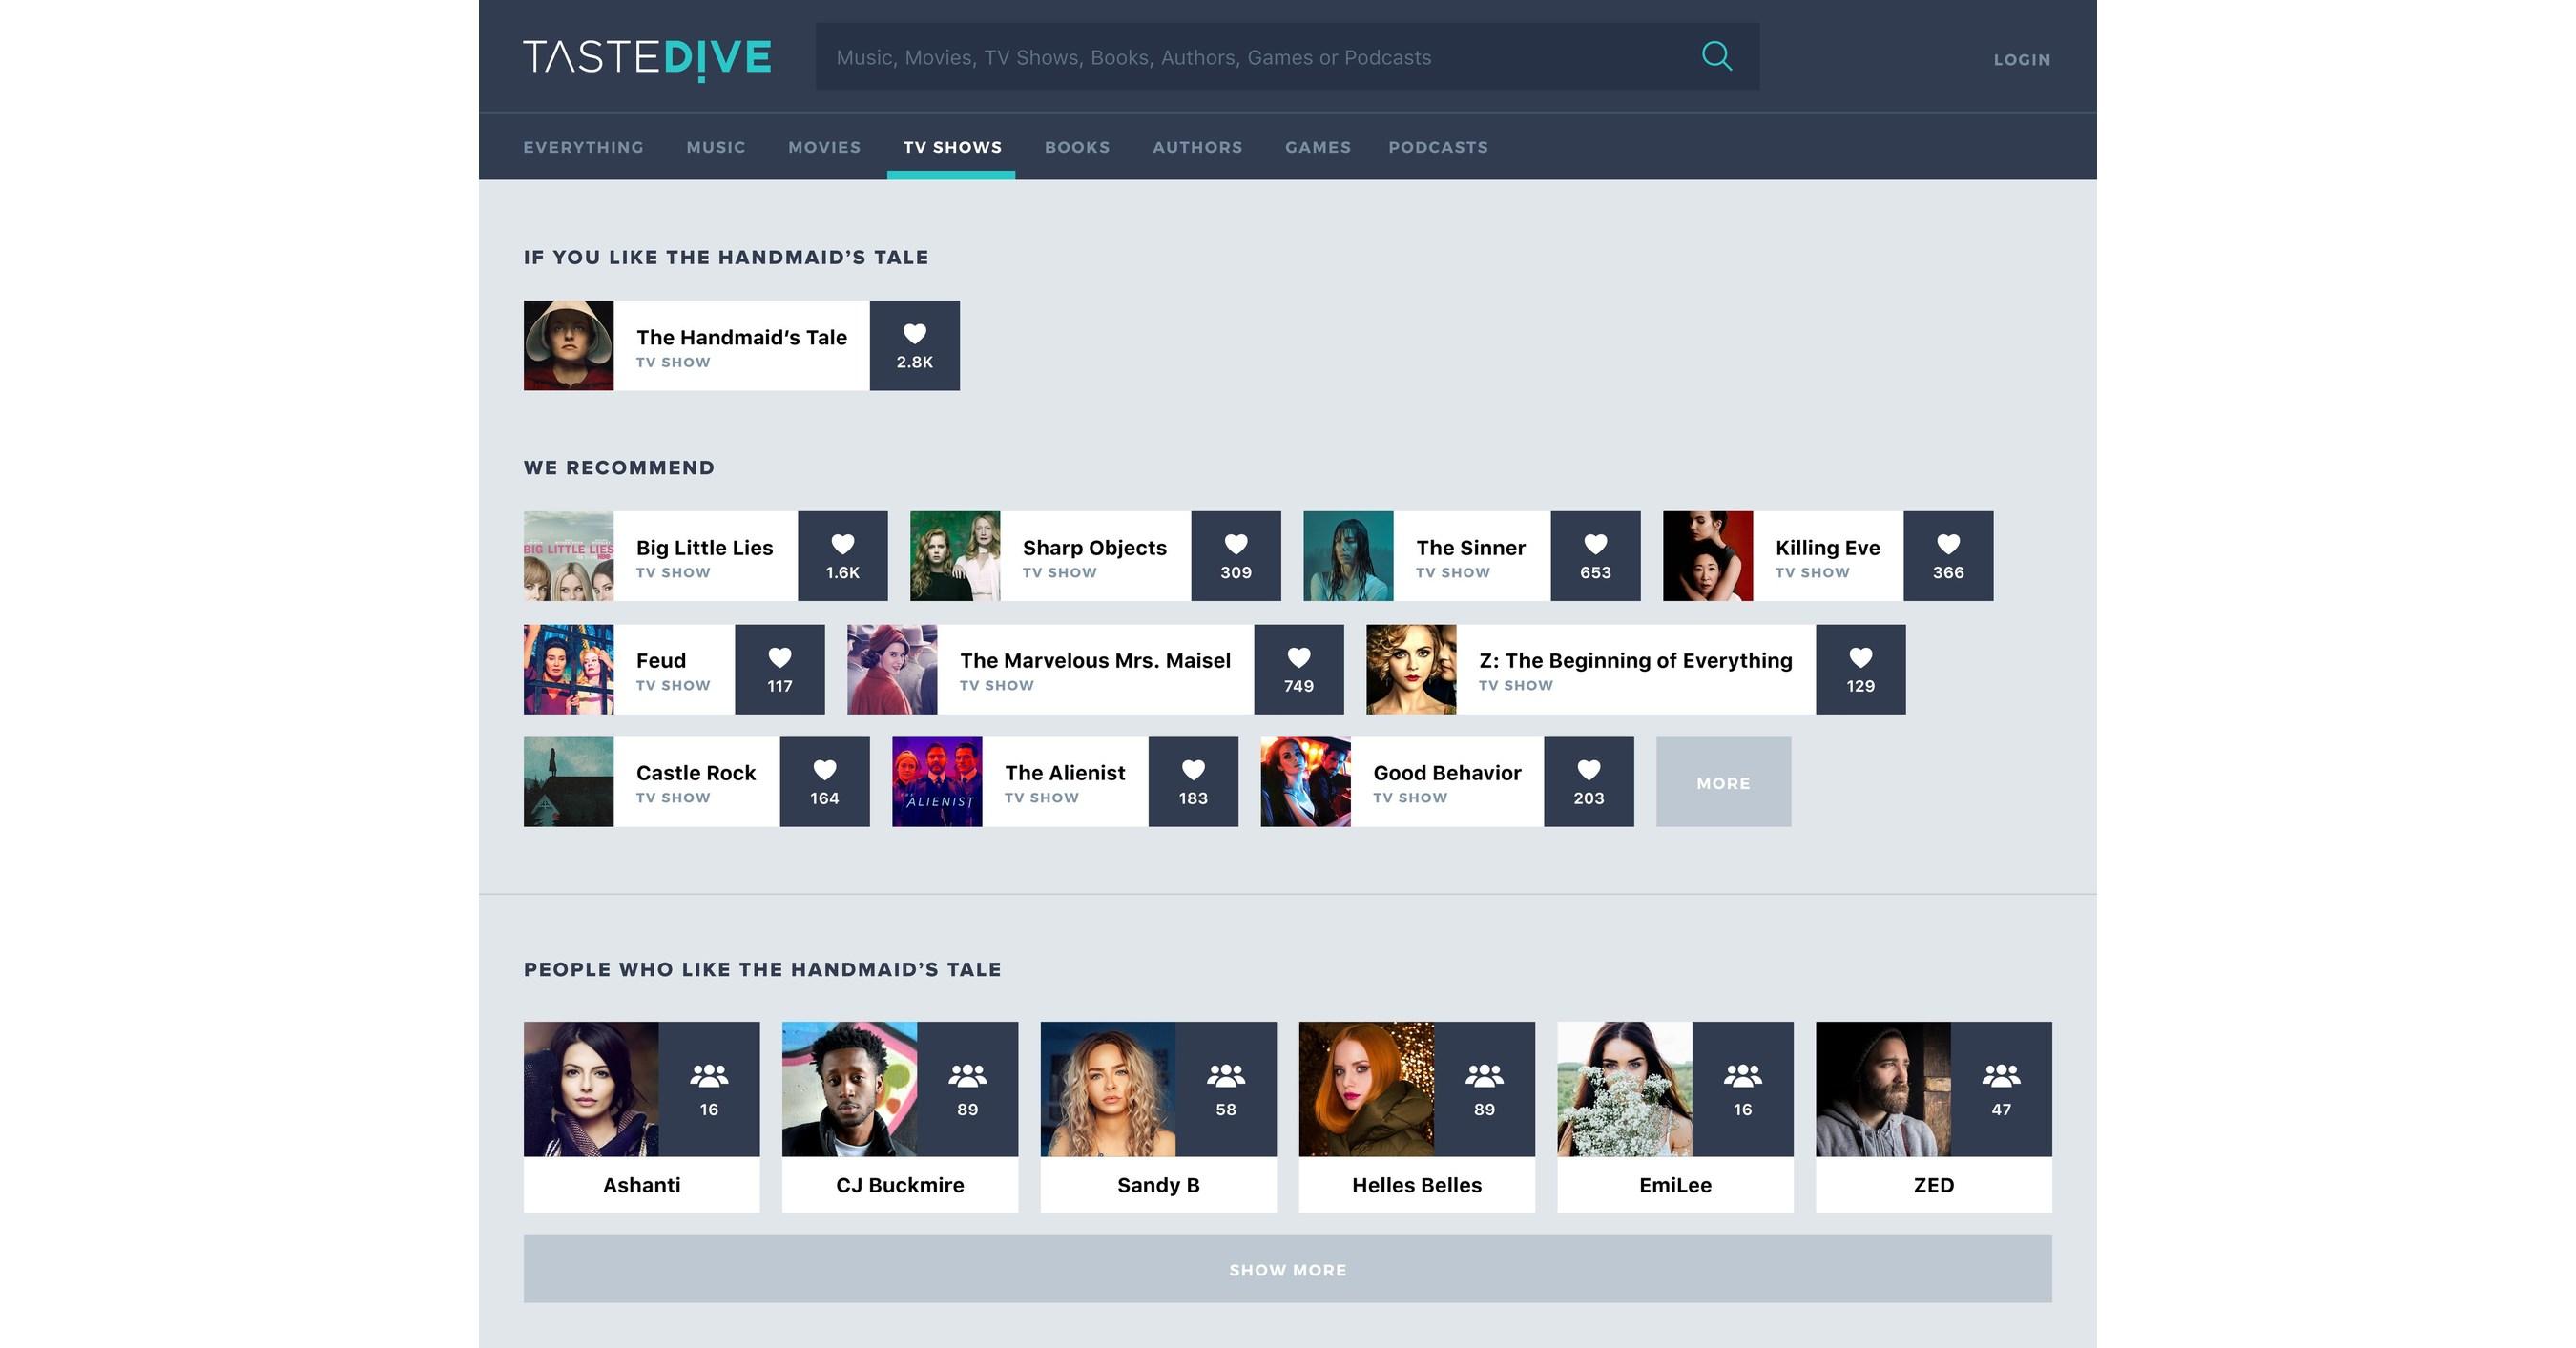Select the Movies tab

(x=822, y=145)
